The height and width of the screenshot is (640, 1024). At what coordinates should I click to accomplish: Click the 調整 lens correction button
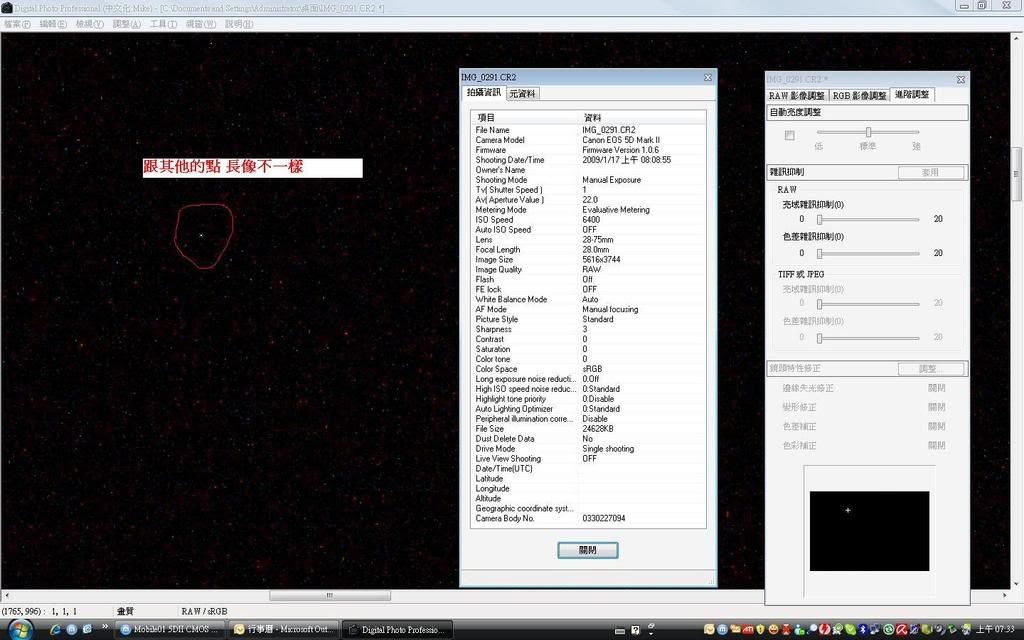point(930,369)
